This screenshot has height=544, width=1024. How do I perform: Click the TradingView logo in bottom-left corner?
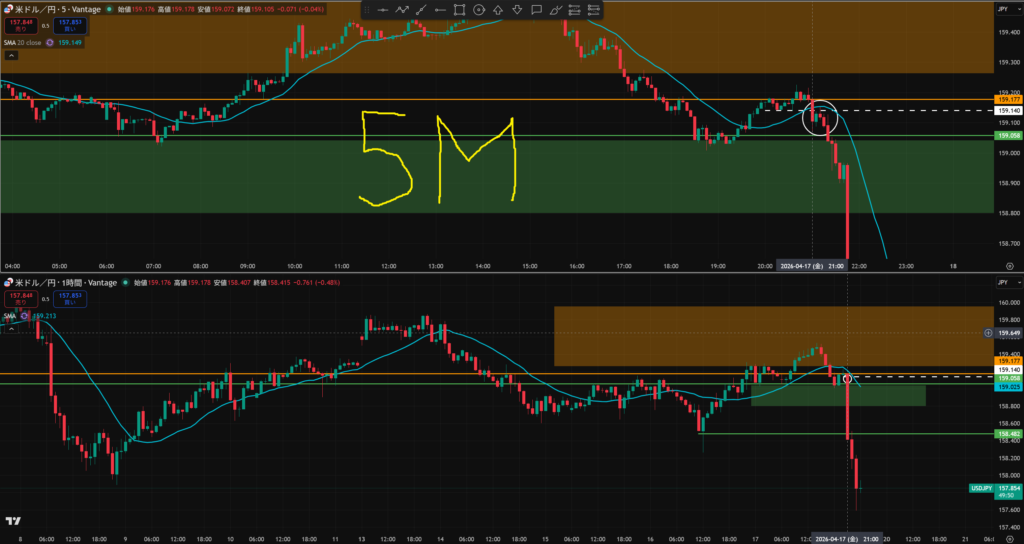(x=14, y=520)
